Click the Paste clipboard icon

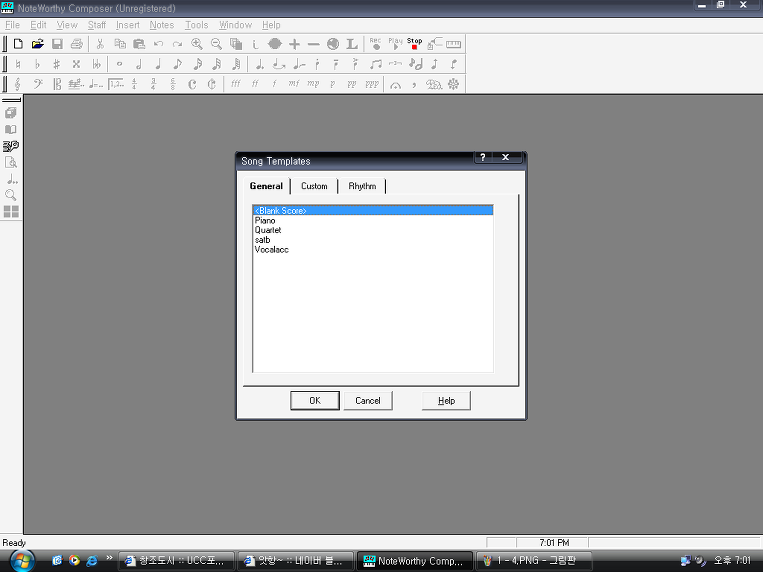pos(139,44)
